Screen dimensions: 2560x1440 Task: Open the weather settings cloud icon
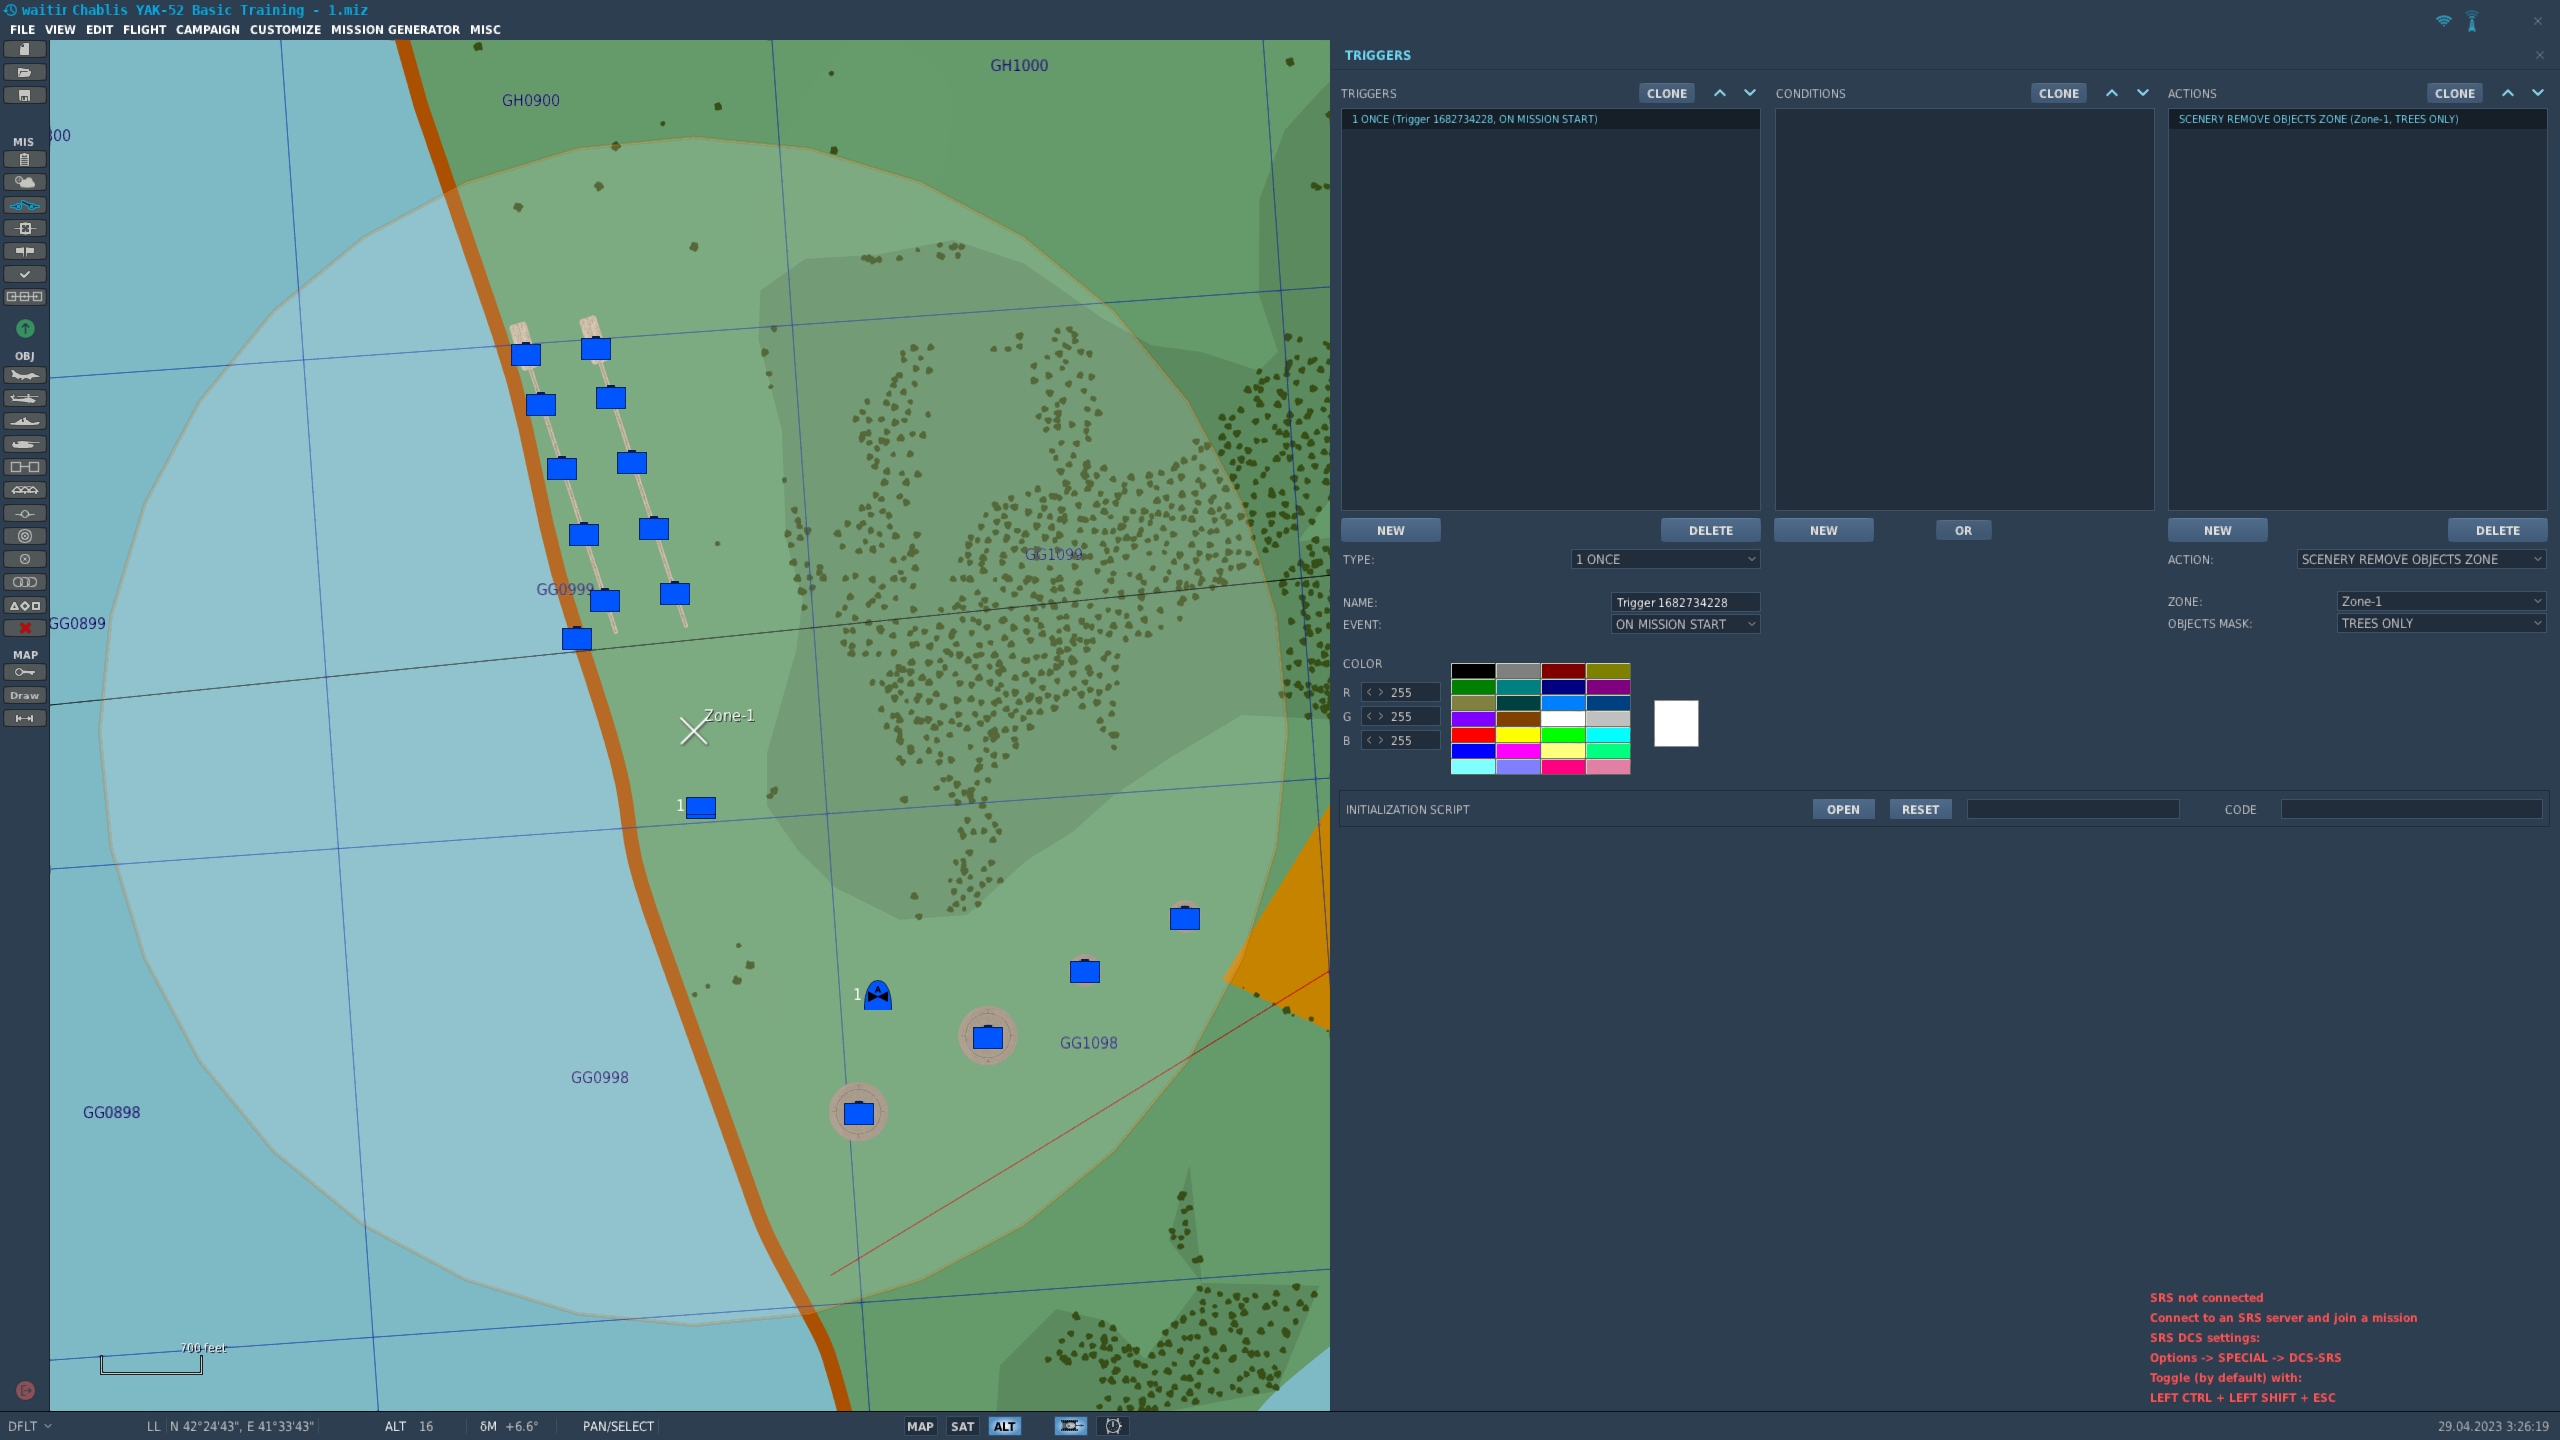[25, 182]
